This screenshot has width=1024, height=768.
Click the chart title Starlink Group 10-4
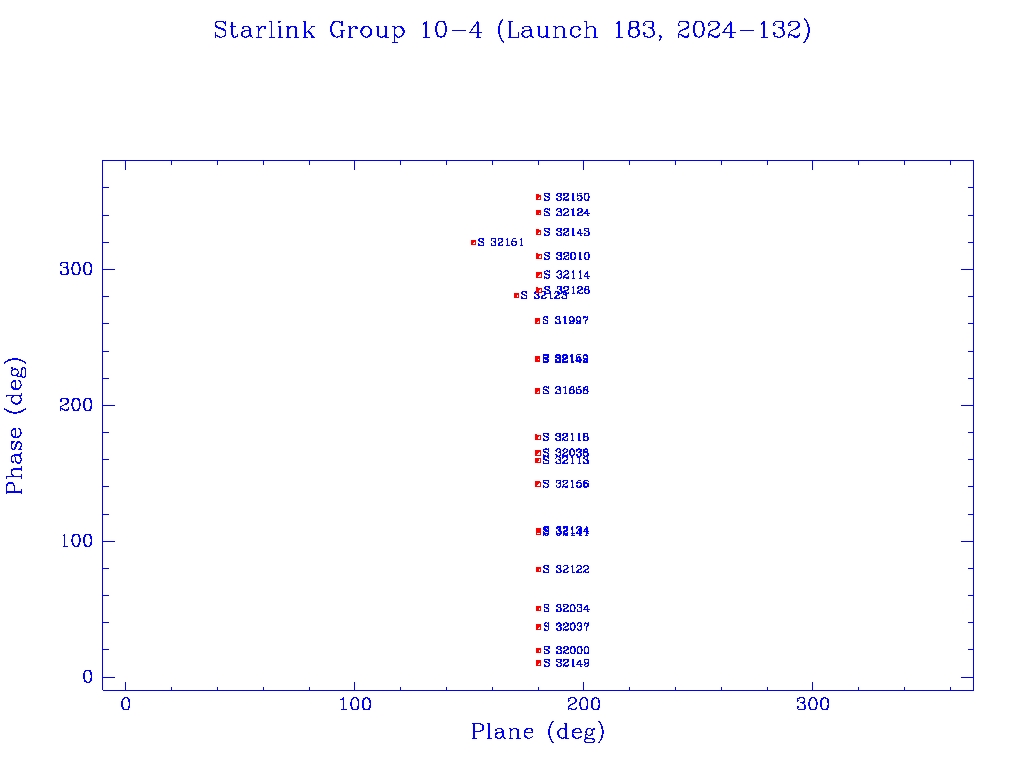coord(512,30)
